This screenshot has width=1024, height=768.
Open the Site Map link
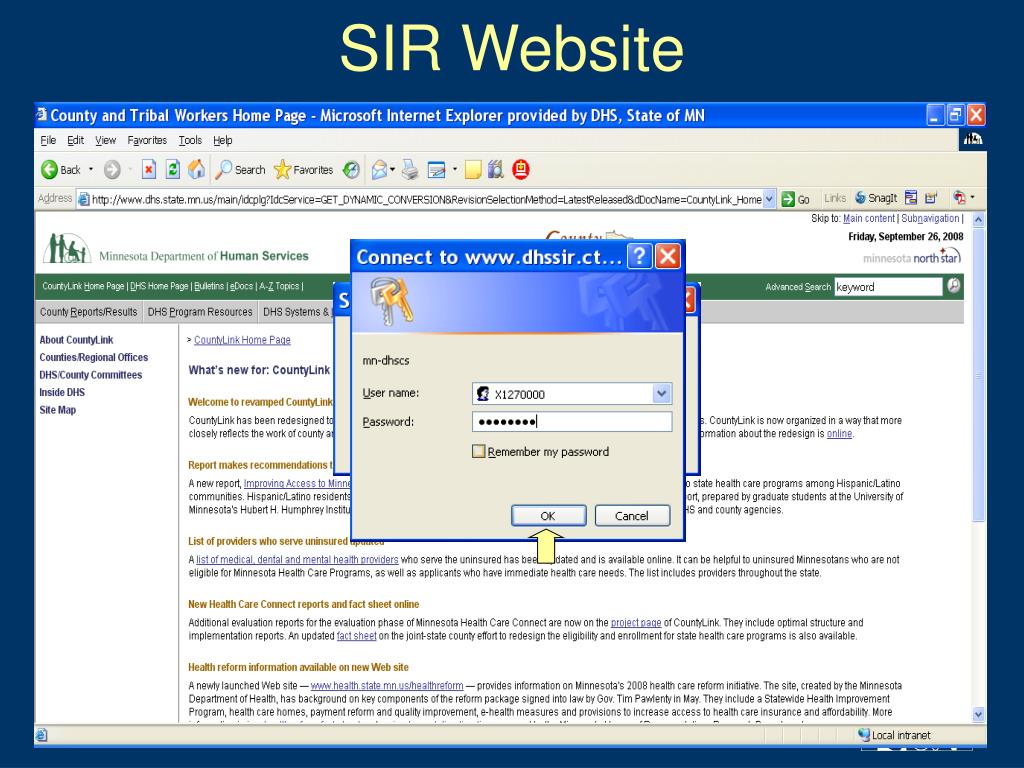click(57, 409)
